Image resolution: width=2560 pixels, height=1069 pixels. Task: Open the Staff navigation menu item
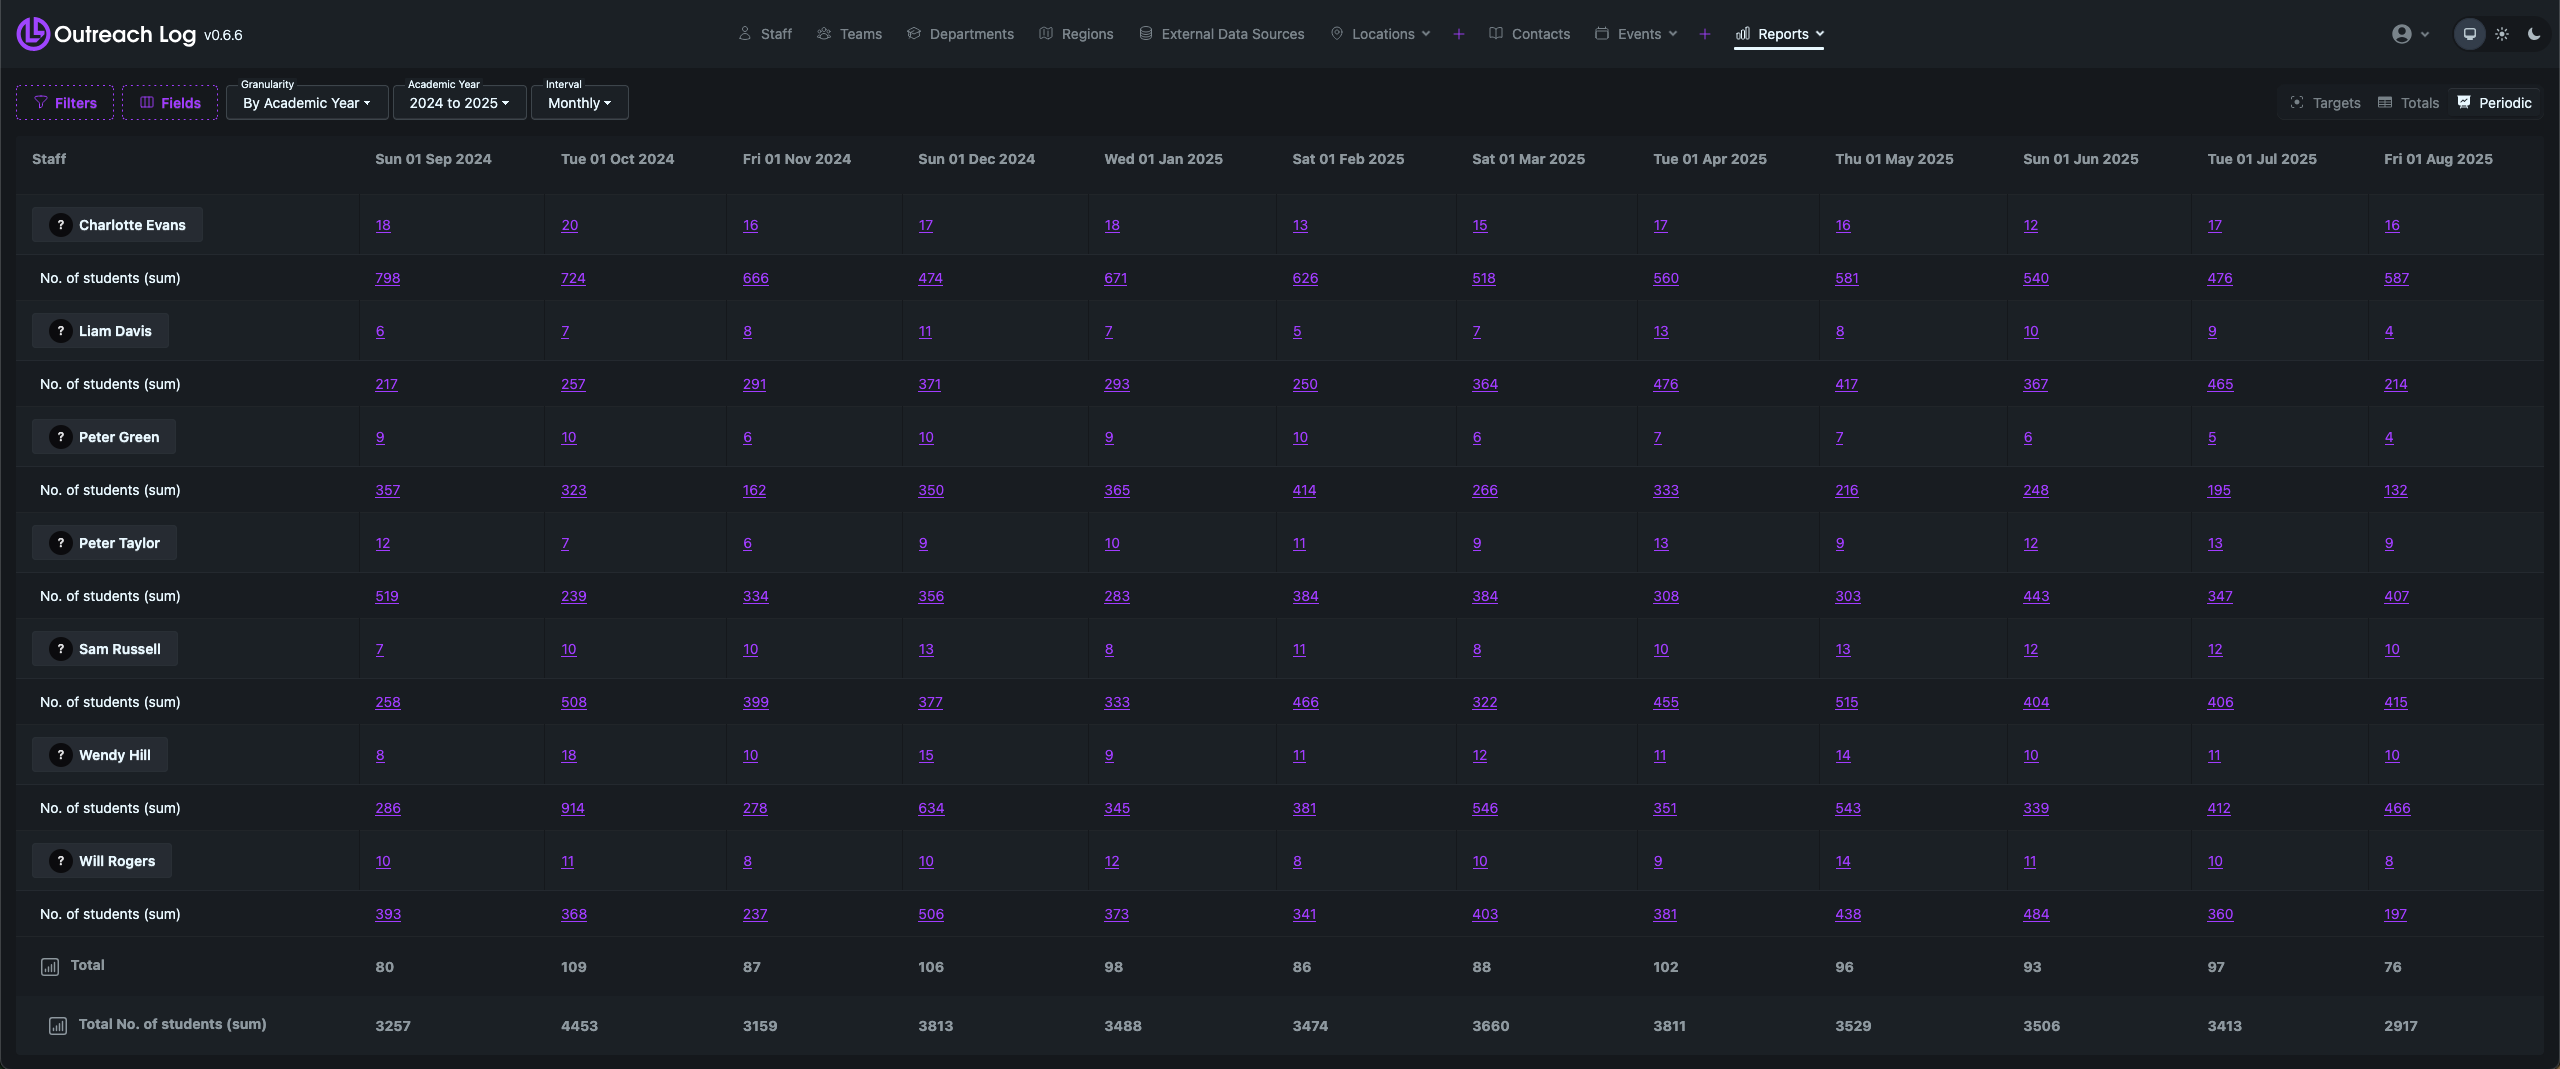(765, 34)
